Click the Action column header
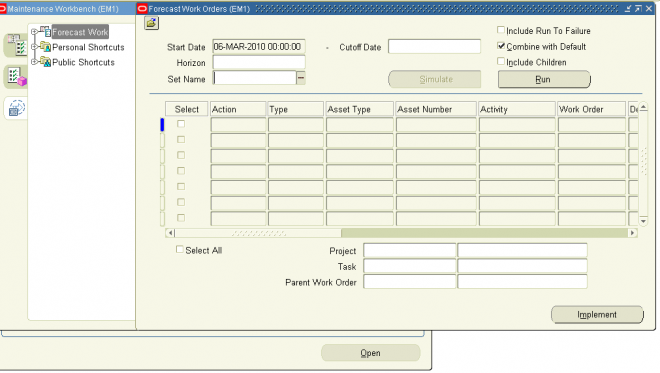660x373 pixels. tap(238, 109)
